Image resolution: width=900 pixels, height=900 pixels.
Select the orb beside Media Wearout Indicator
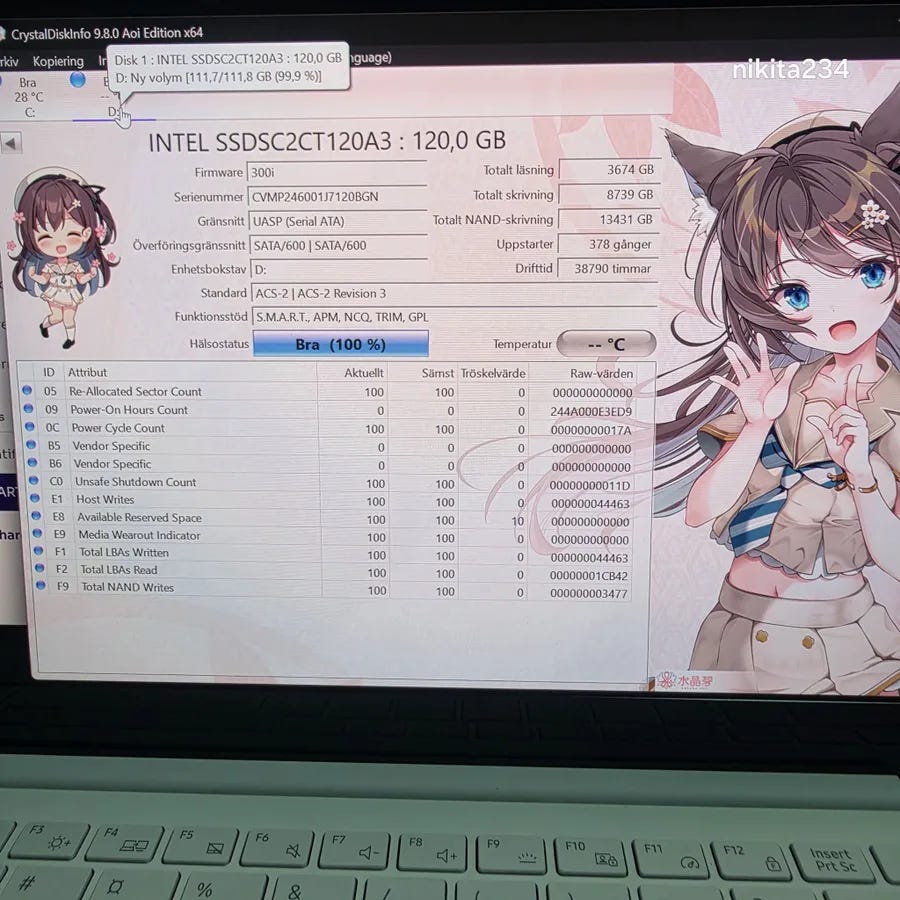[38, 533]
